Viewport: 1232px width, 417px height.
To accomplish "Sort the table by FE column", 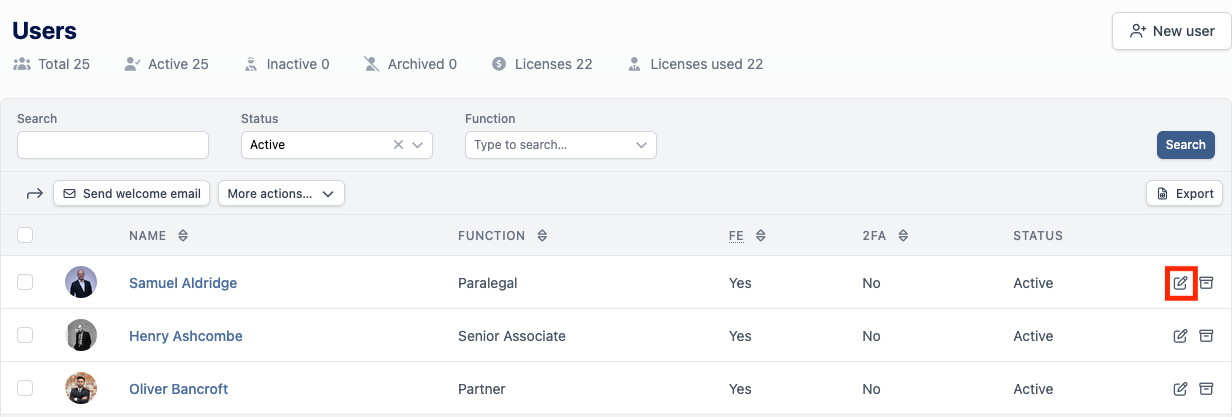I will (760, 236).
